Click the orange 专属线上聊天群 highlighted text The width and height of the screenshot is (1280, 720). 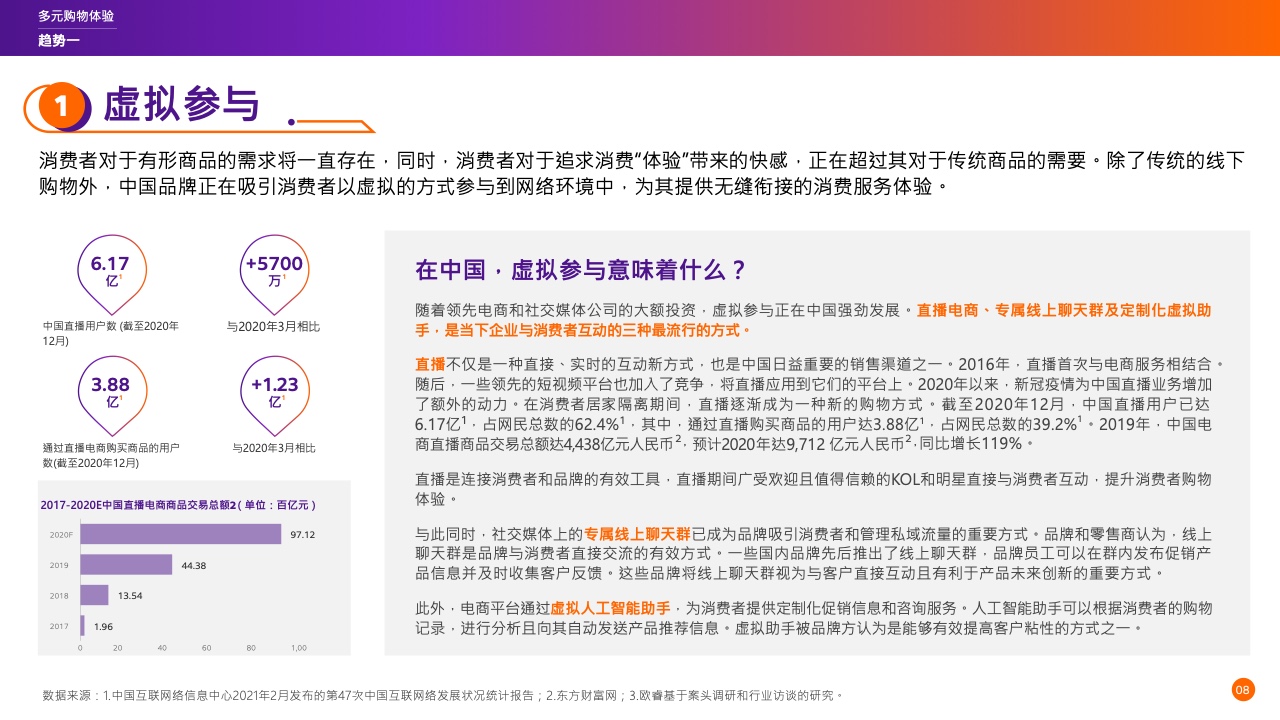point(637,533)
